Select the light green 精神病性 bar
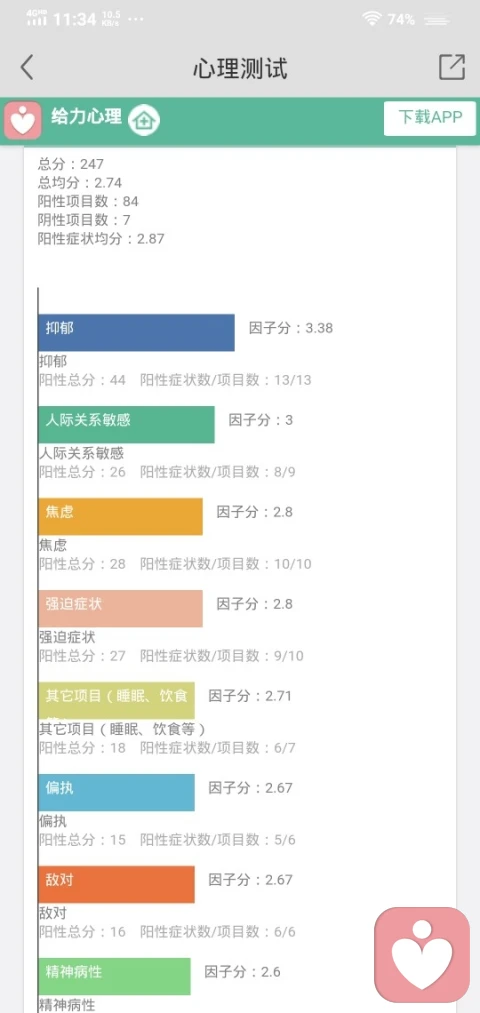The height and width of the screenshot is (1013, 480). pyautogui.click(x=114, y=976)
